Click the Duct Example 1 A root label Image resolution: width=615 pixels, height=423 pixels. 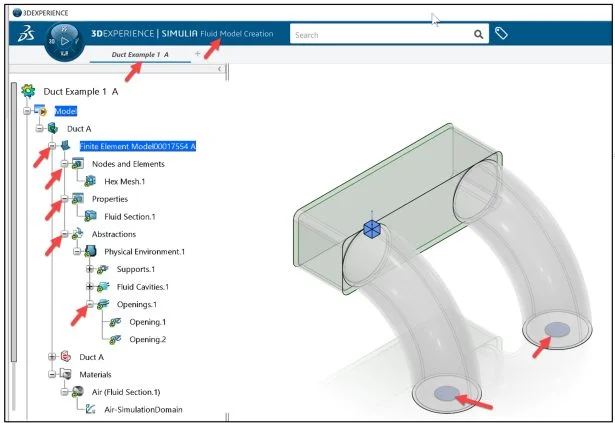(81, 91)
